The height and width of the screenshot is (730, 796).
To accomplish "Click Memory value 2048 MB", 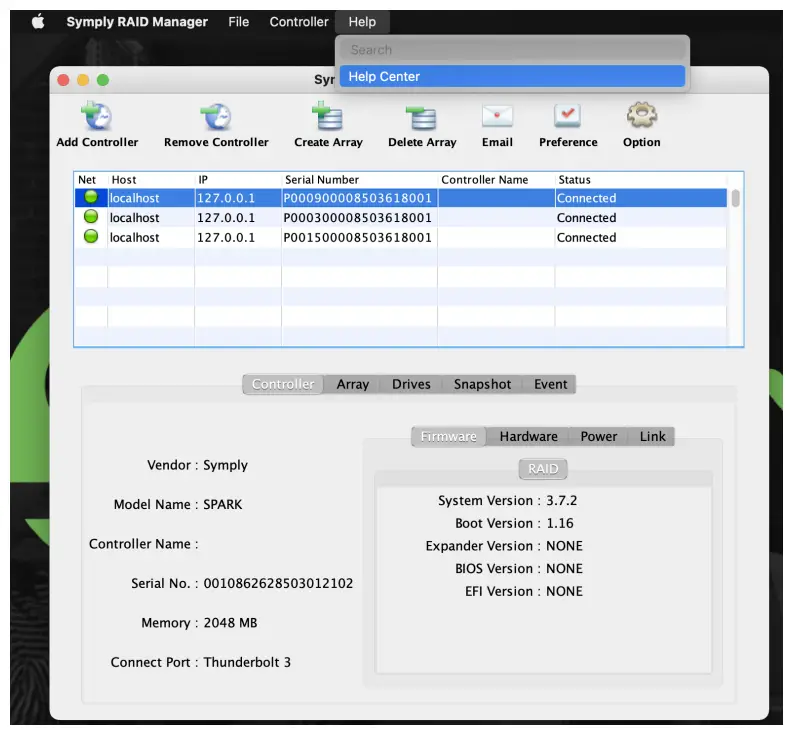I will pyautogui.click(x=230, y=623).
